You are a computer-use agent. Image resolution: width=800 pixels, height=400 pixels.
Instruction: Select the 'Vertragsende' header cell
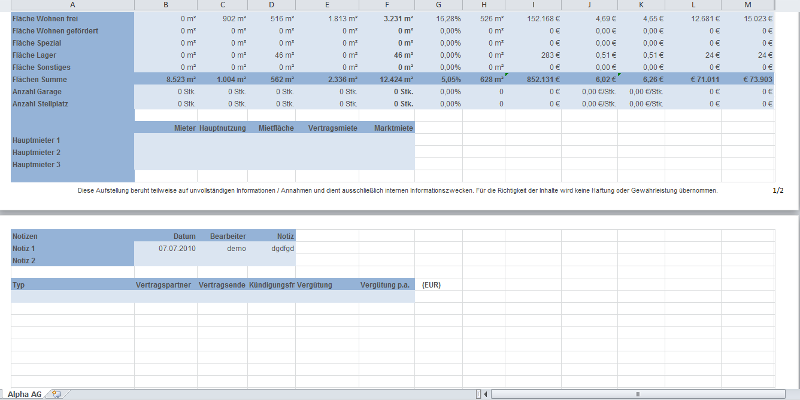[x=222, y=285]
